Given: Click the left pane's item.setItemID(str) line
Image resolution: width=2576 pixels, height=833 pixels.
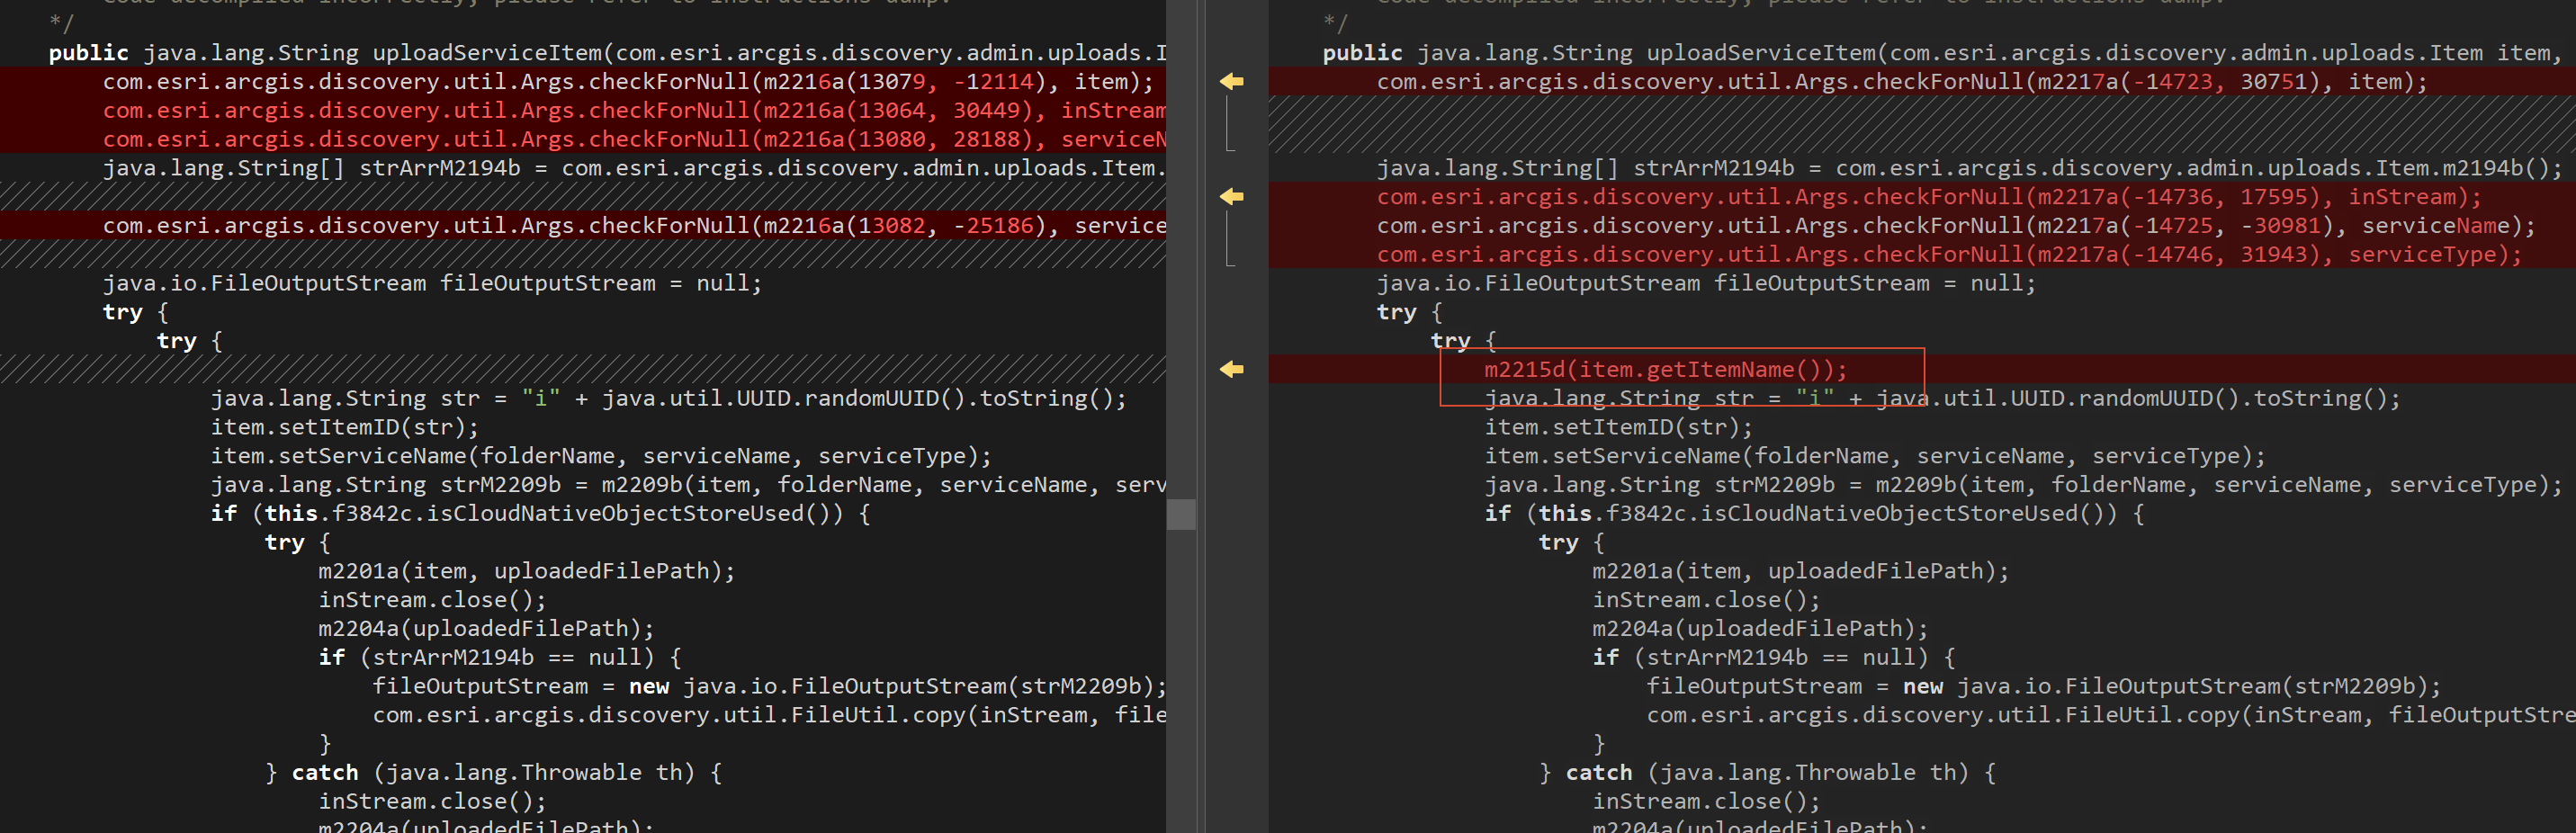Looking at the screenshot, I should coord(344,428).
